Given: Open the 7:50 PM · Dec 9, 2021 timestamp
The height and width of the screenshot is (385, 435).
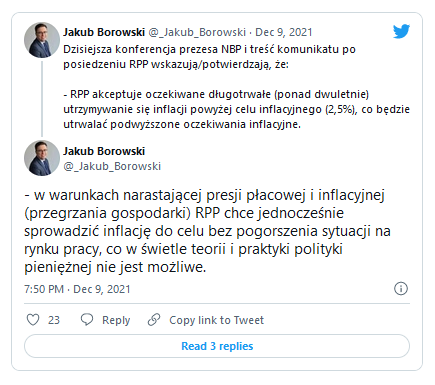Looking at the screenshot, I should coord(77,289).
